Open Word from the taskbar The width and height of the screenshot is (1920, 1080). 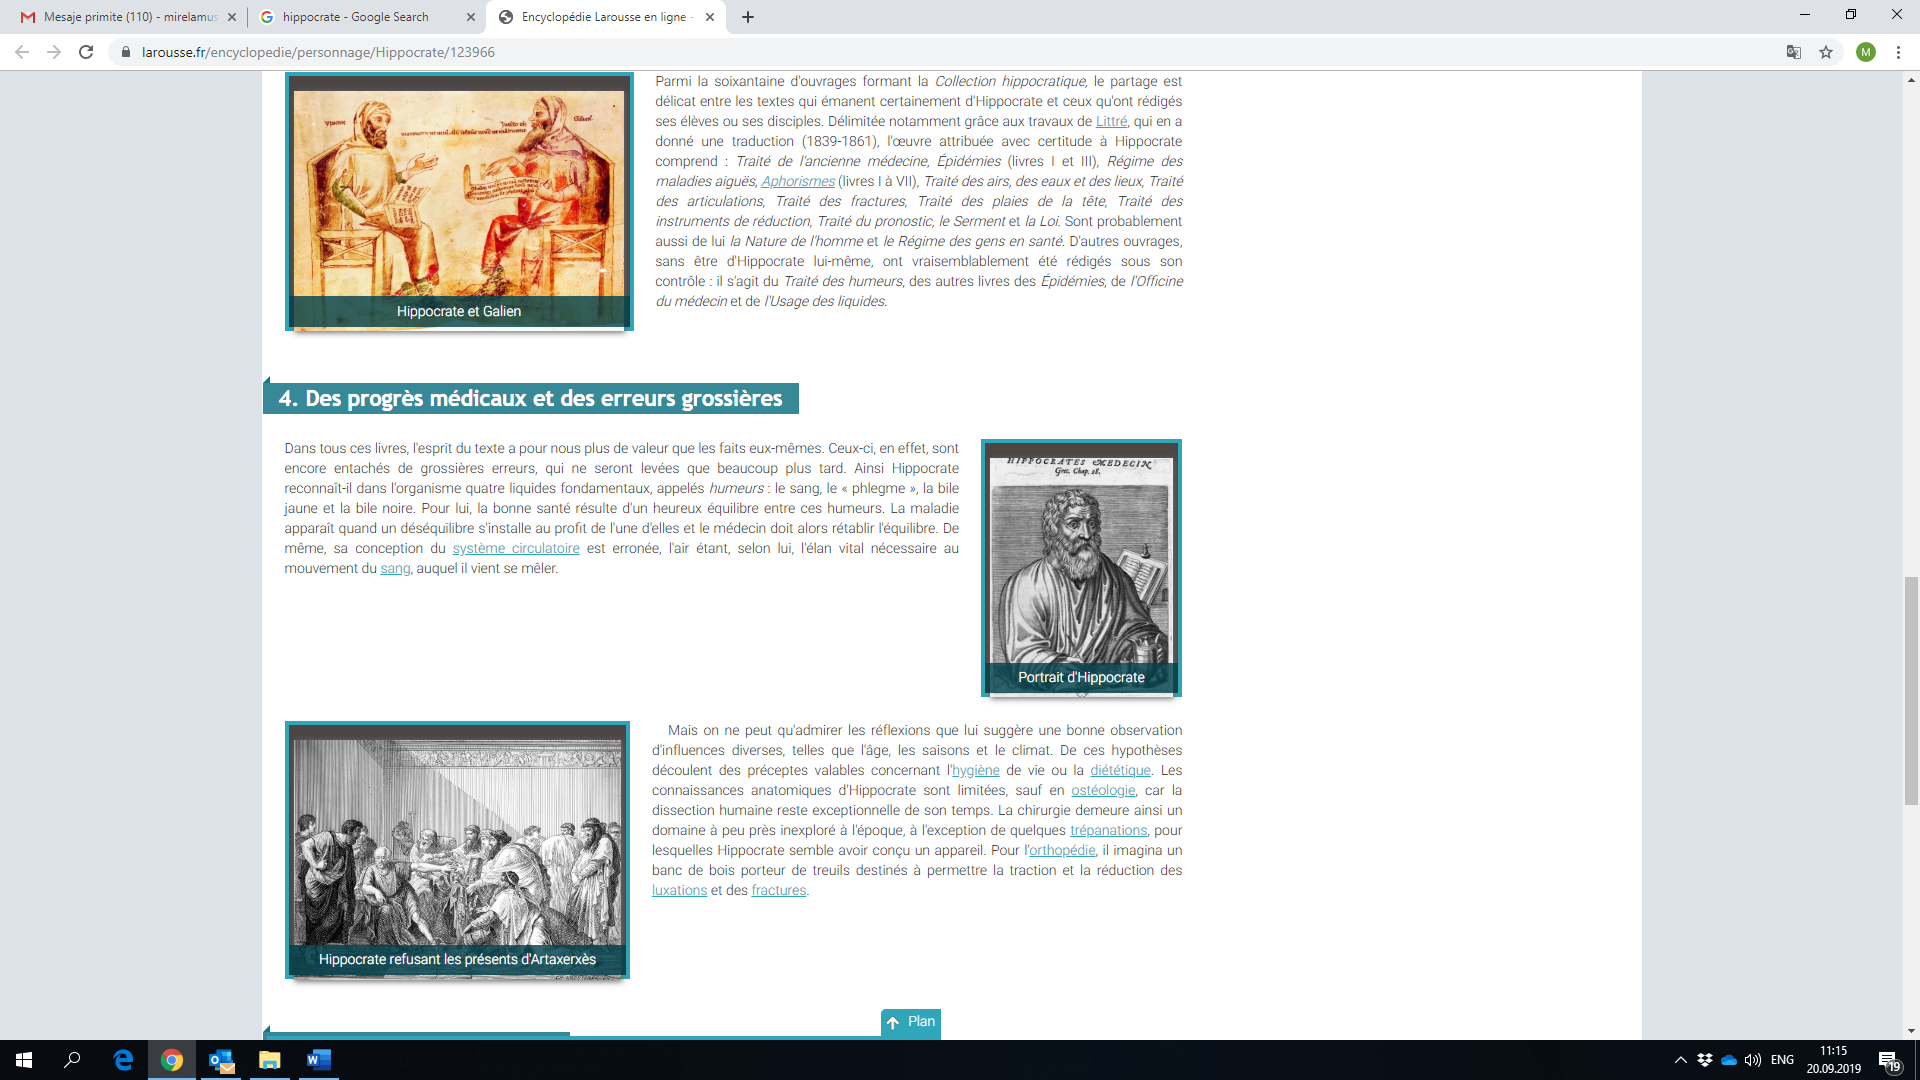(318, 1060)
